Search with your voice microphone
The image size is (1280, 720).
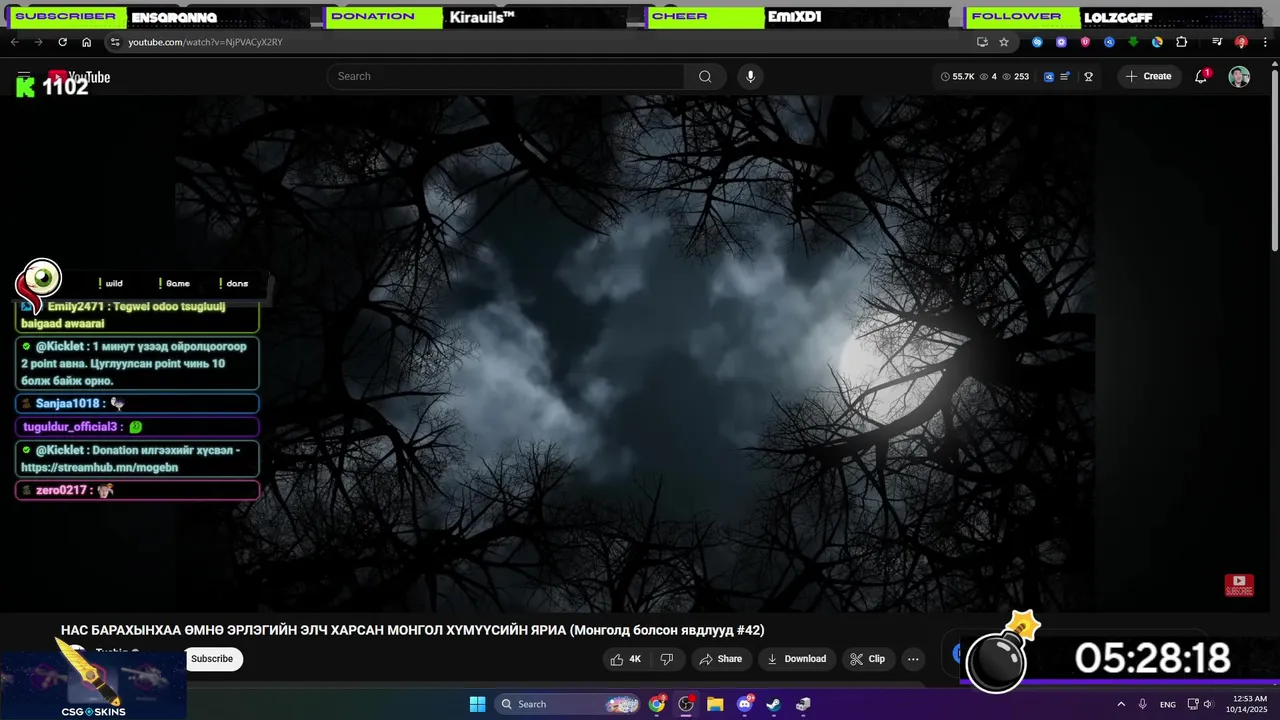coord(751,76)
